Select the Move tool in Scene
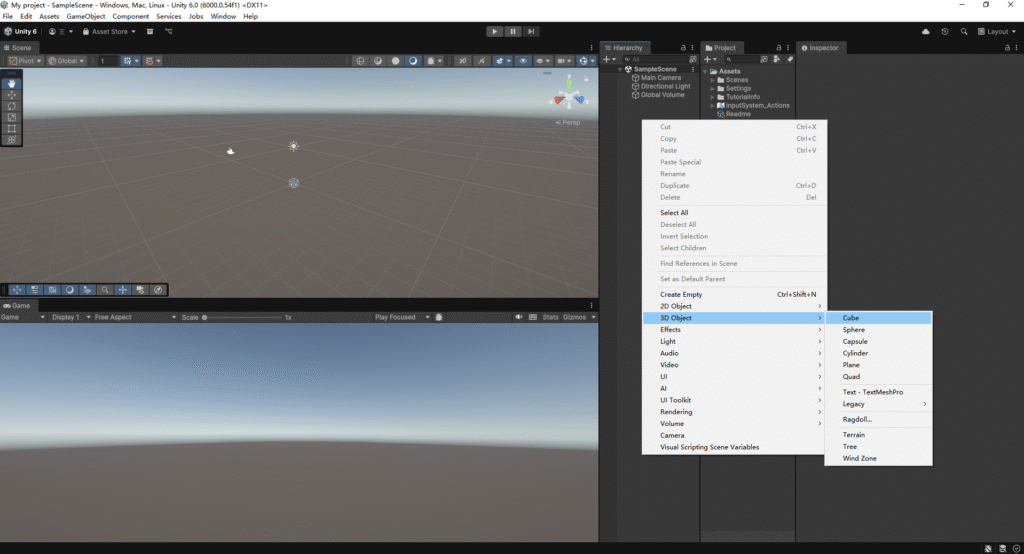Viewport: 1024px width, 554px height. [x=12, y=95]
